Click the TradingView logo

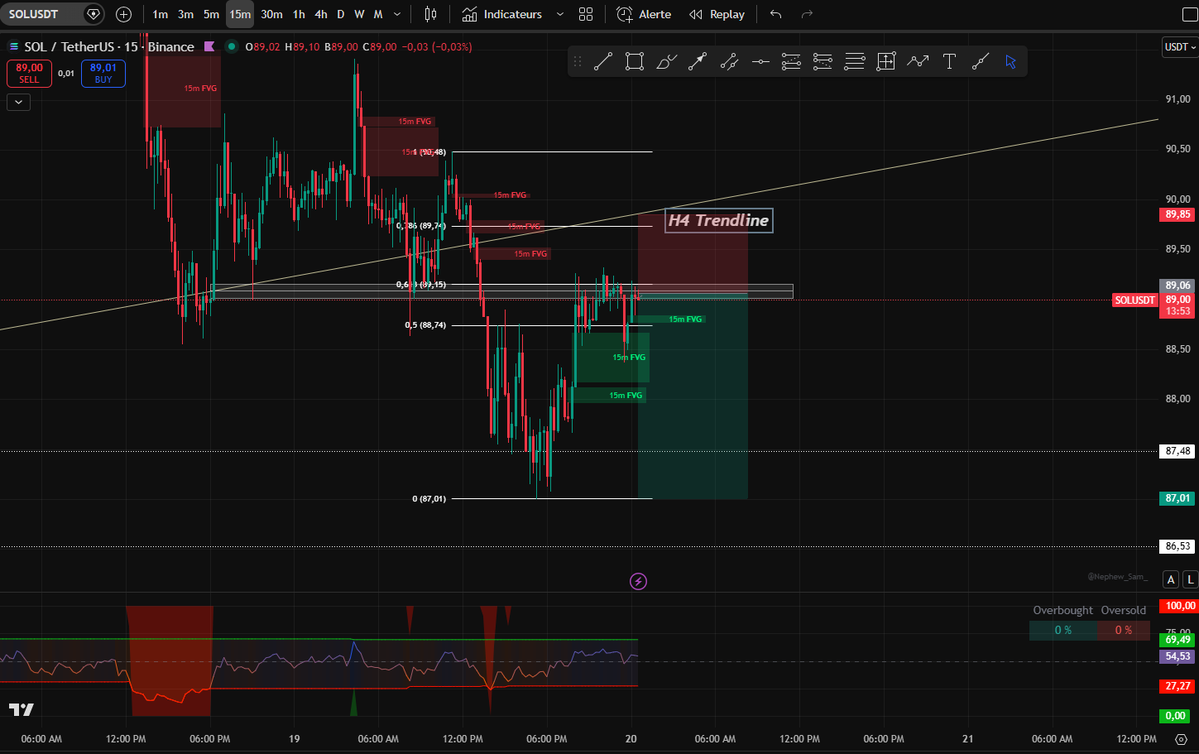[21, 710]
